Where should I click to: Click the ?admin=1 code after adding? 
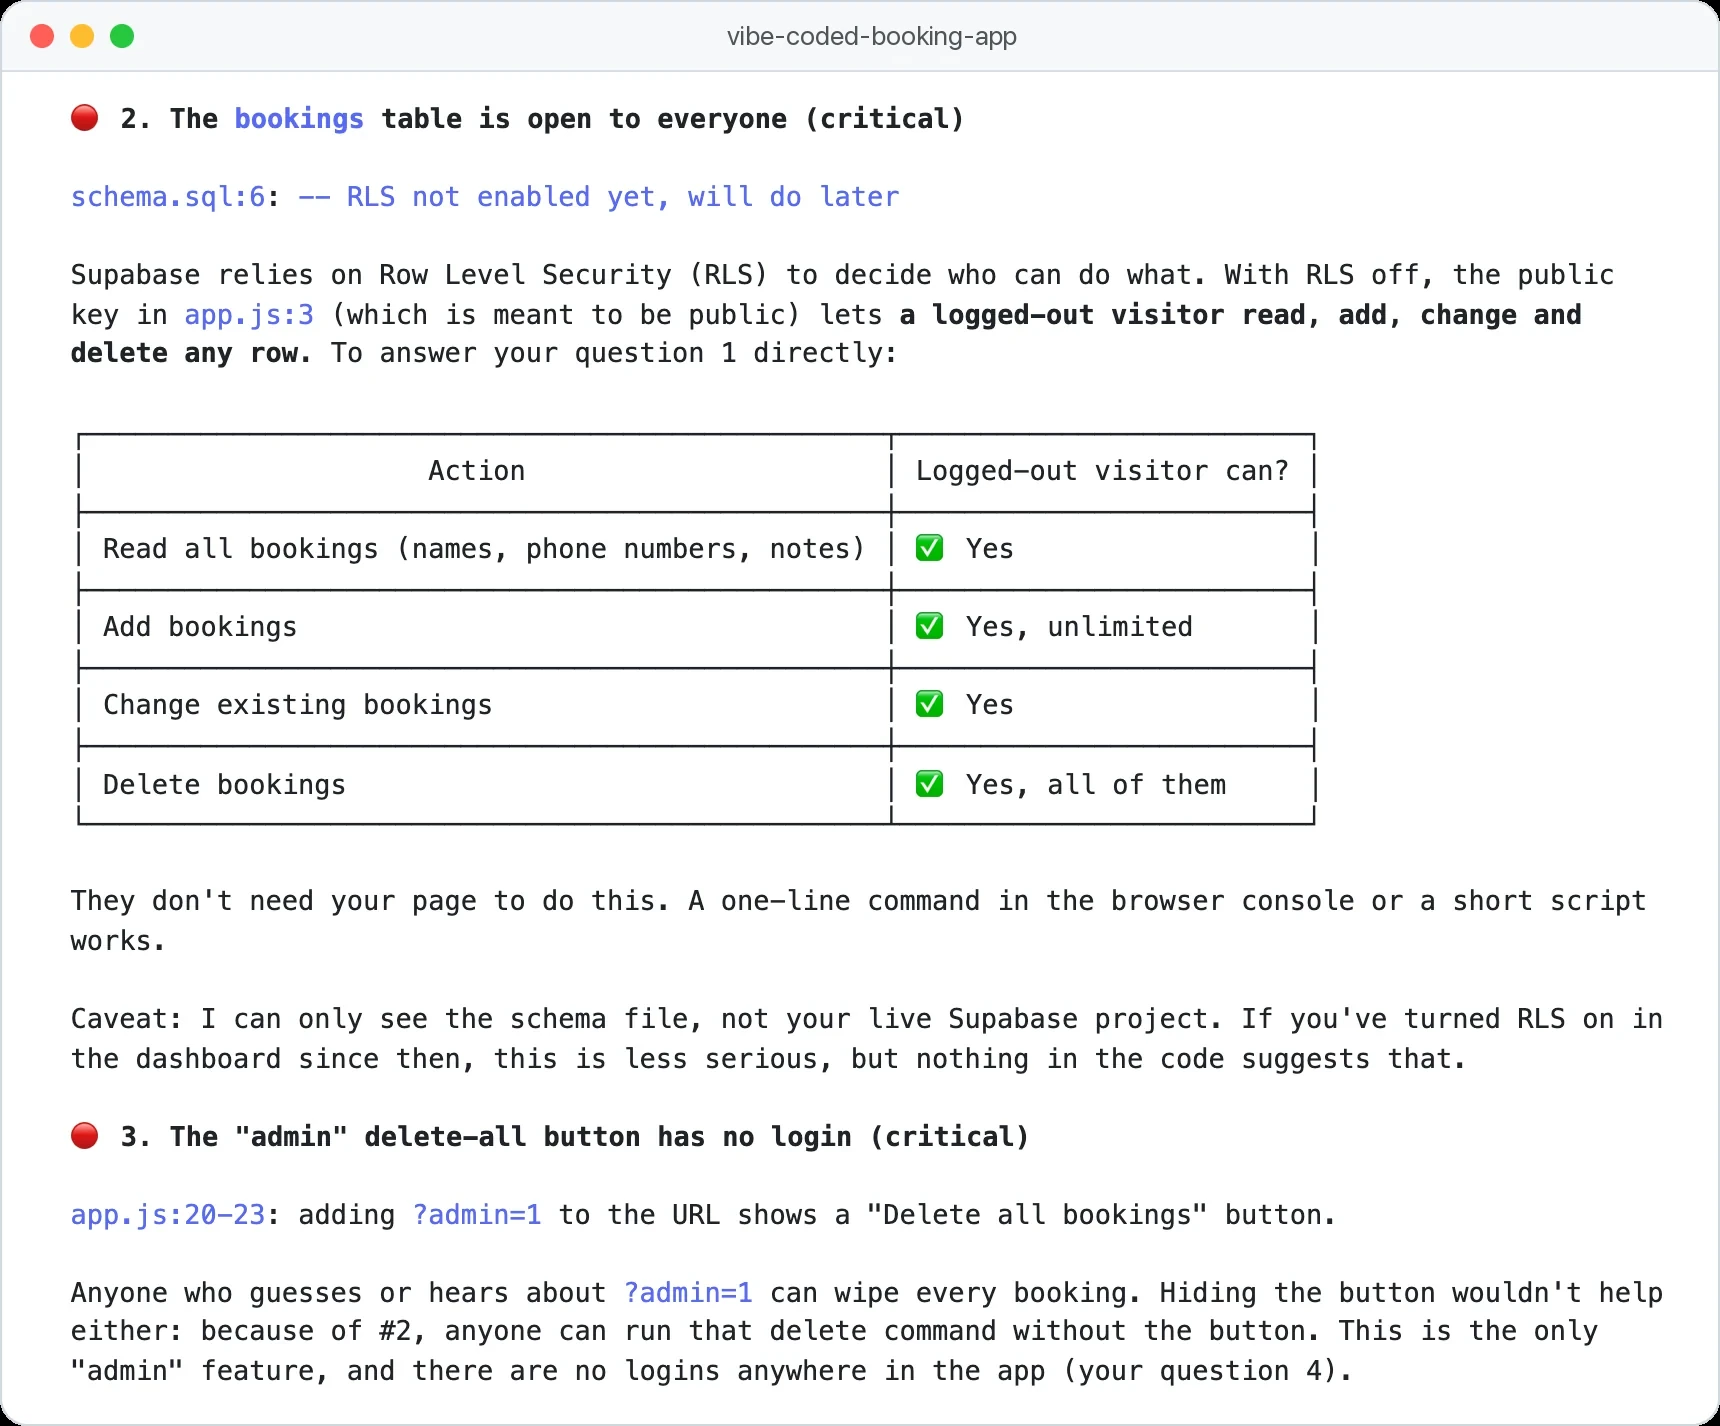point(477,1215)
